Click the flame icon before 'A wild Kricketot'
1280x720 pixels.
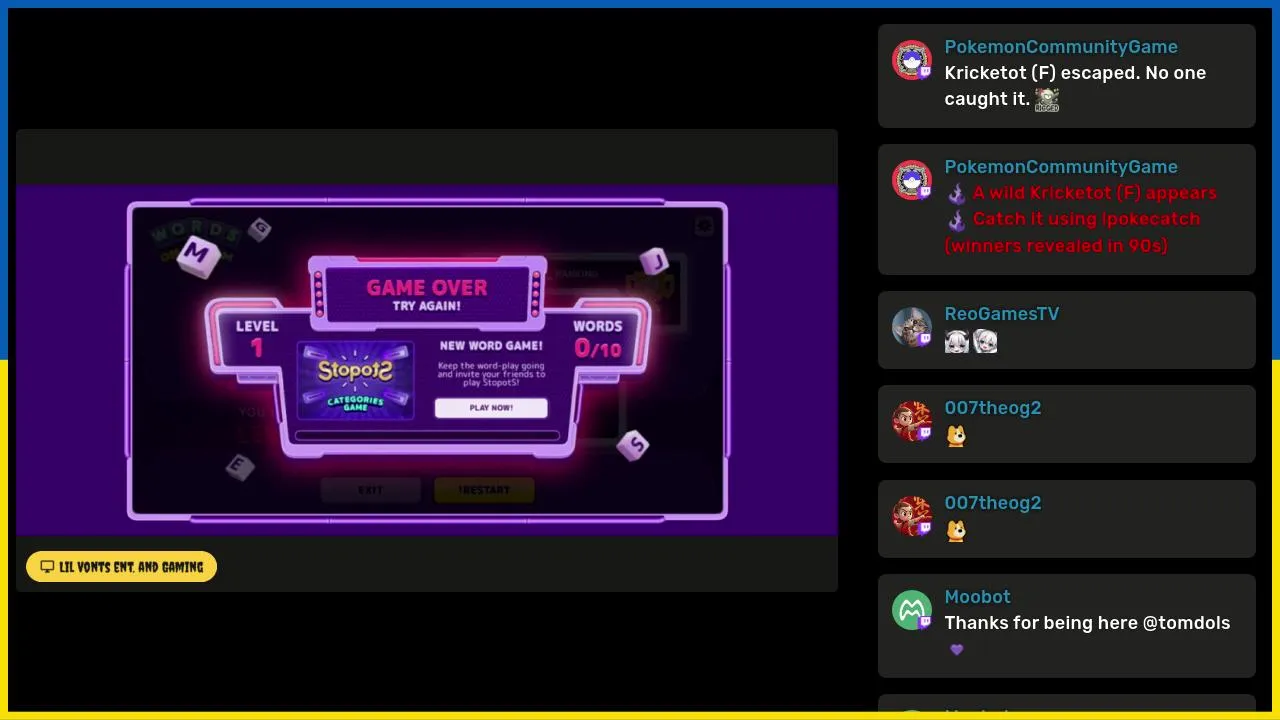coord(956,193)
